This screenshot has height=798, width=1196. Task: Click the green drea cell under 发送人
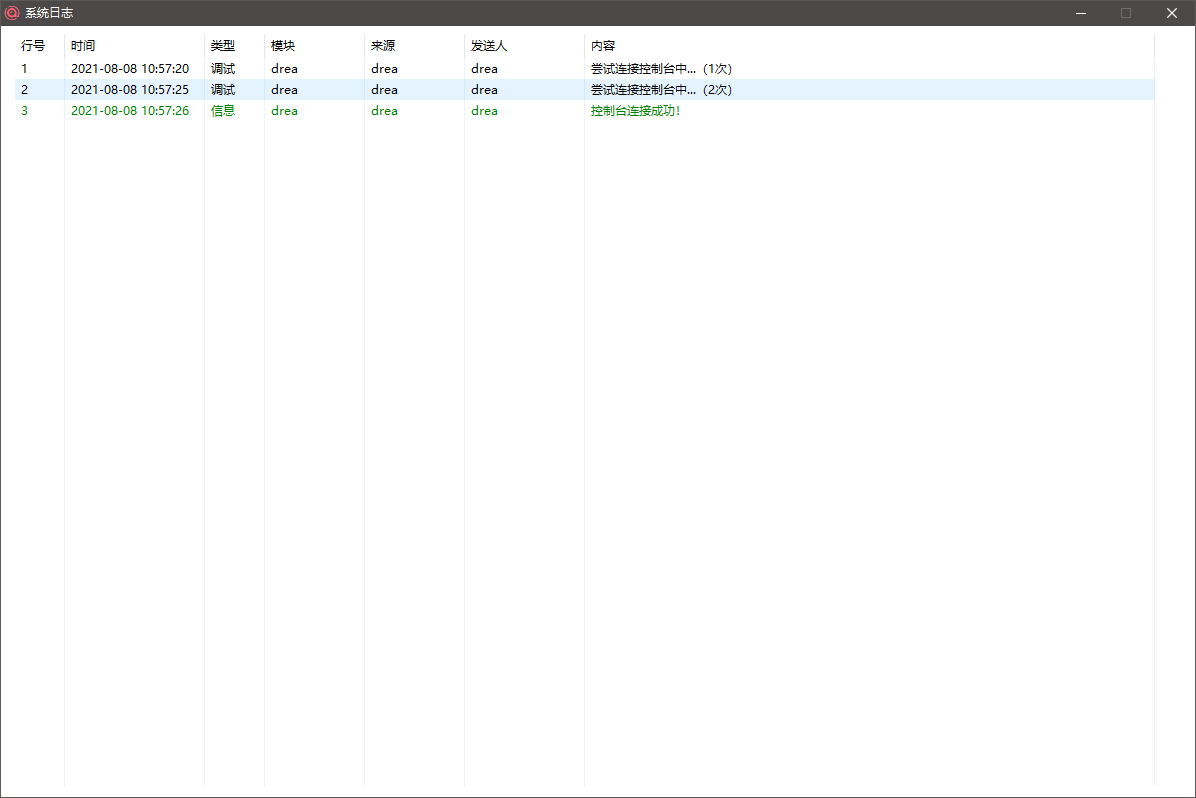[485, 111]
